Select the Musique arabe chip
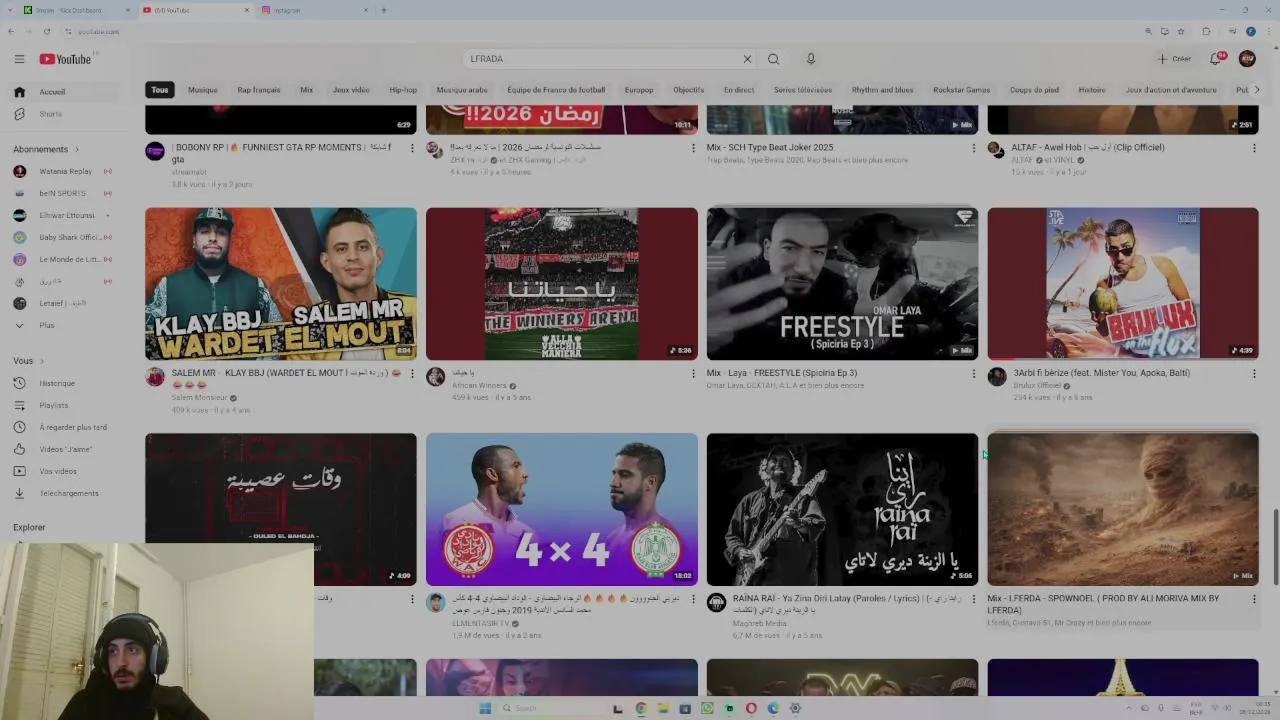Image resolution: width=1280 pixels, height=720 pixels. point(462,90)
